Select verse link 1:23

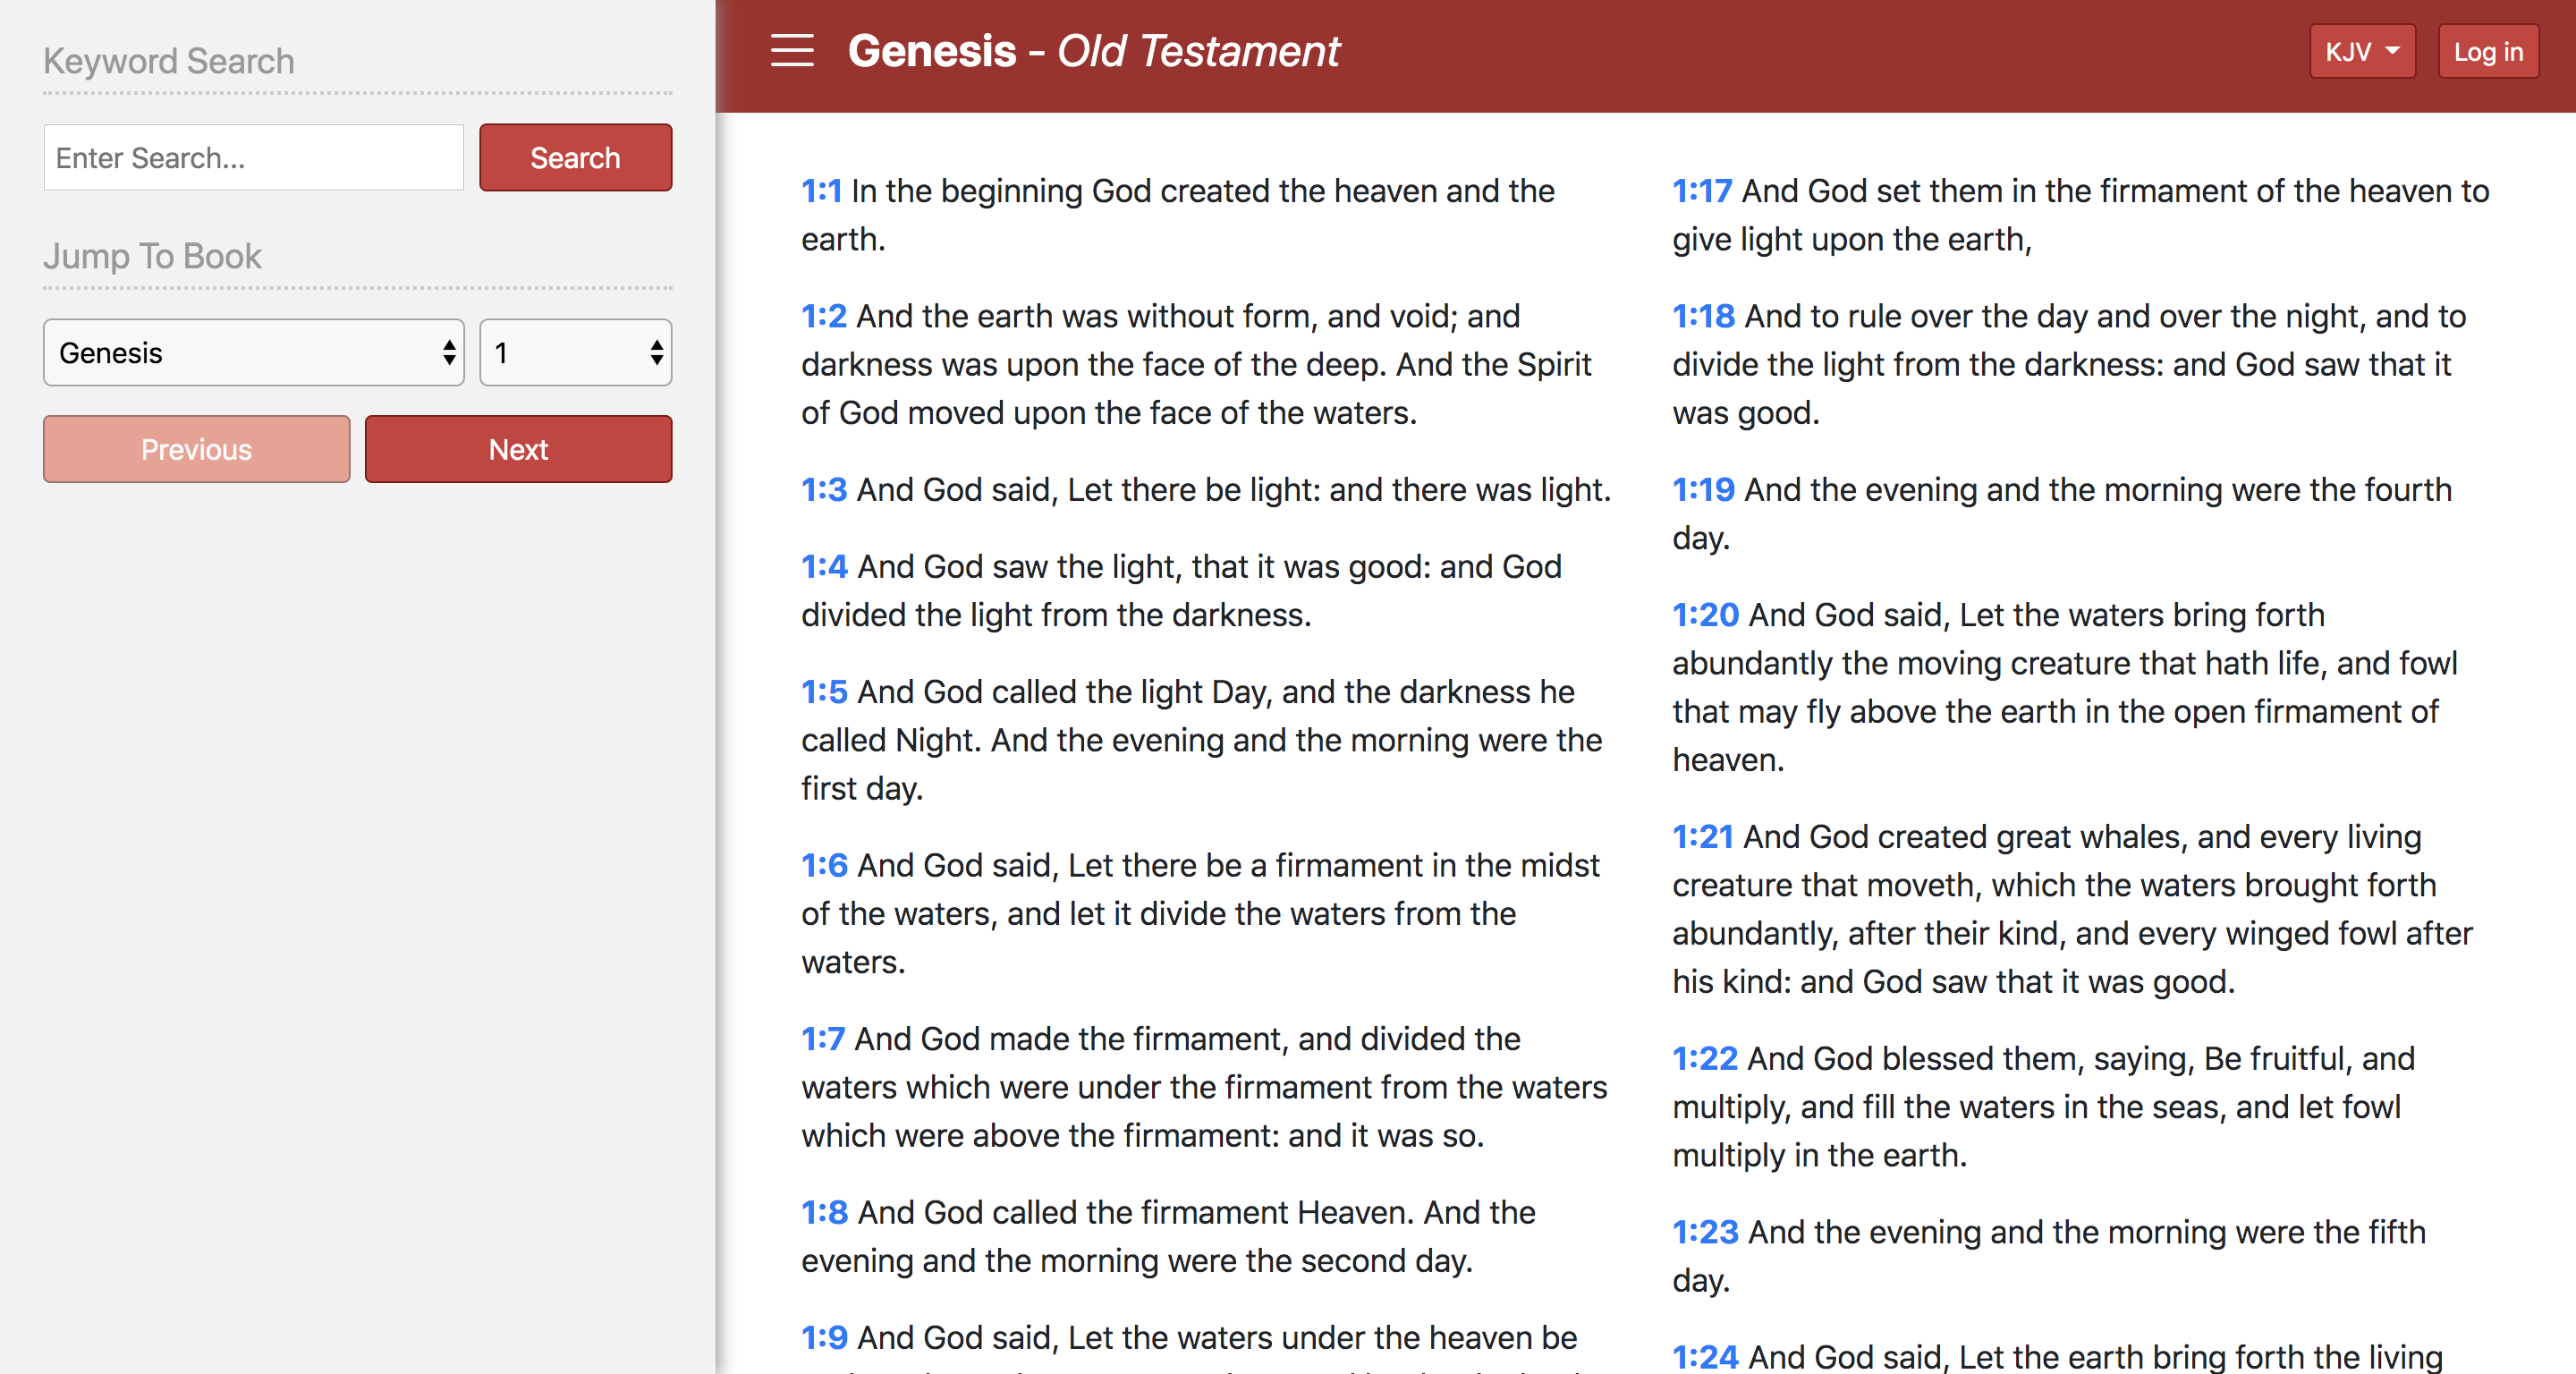[x=1705, y=1233]
